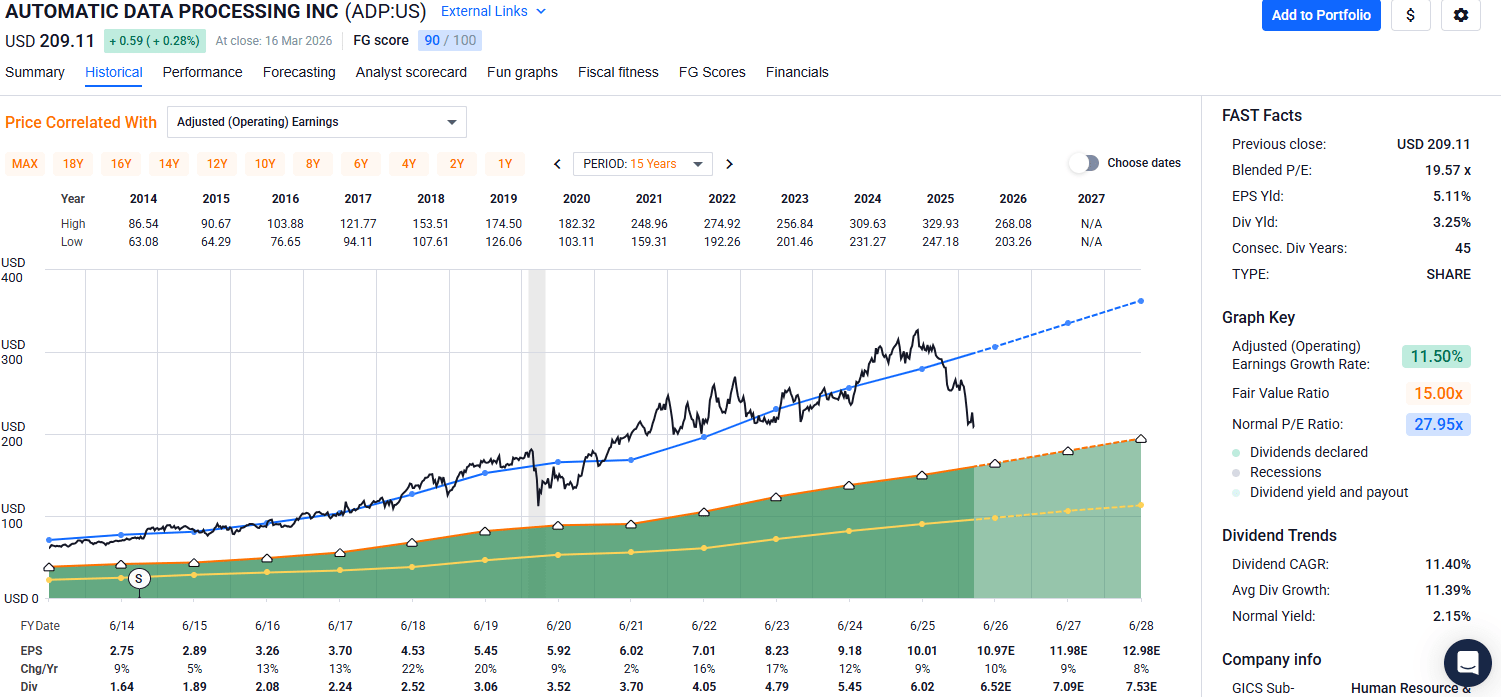Switch to the Summary tab

coord(35,72)
